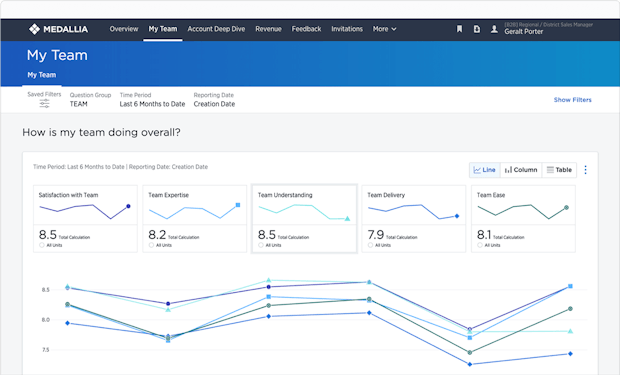Switch to Column chart view
Image resolution: width=620 pixels, height=375 pixels.
(521, 170)
